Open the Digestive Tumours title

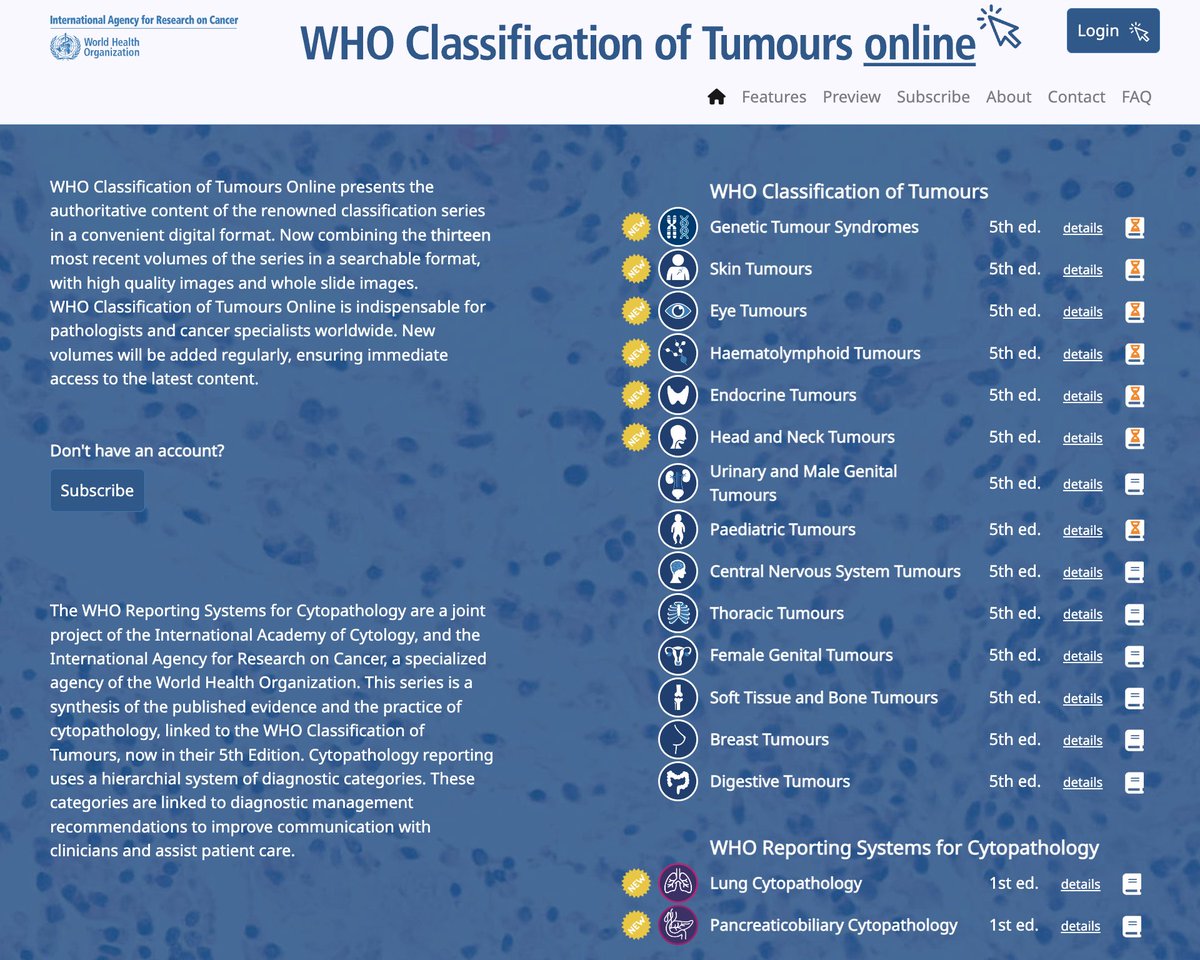click(780, 781)
